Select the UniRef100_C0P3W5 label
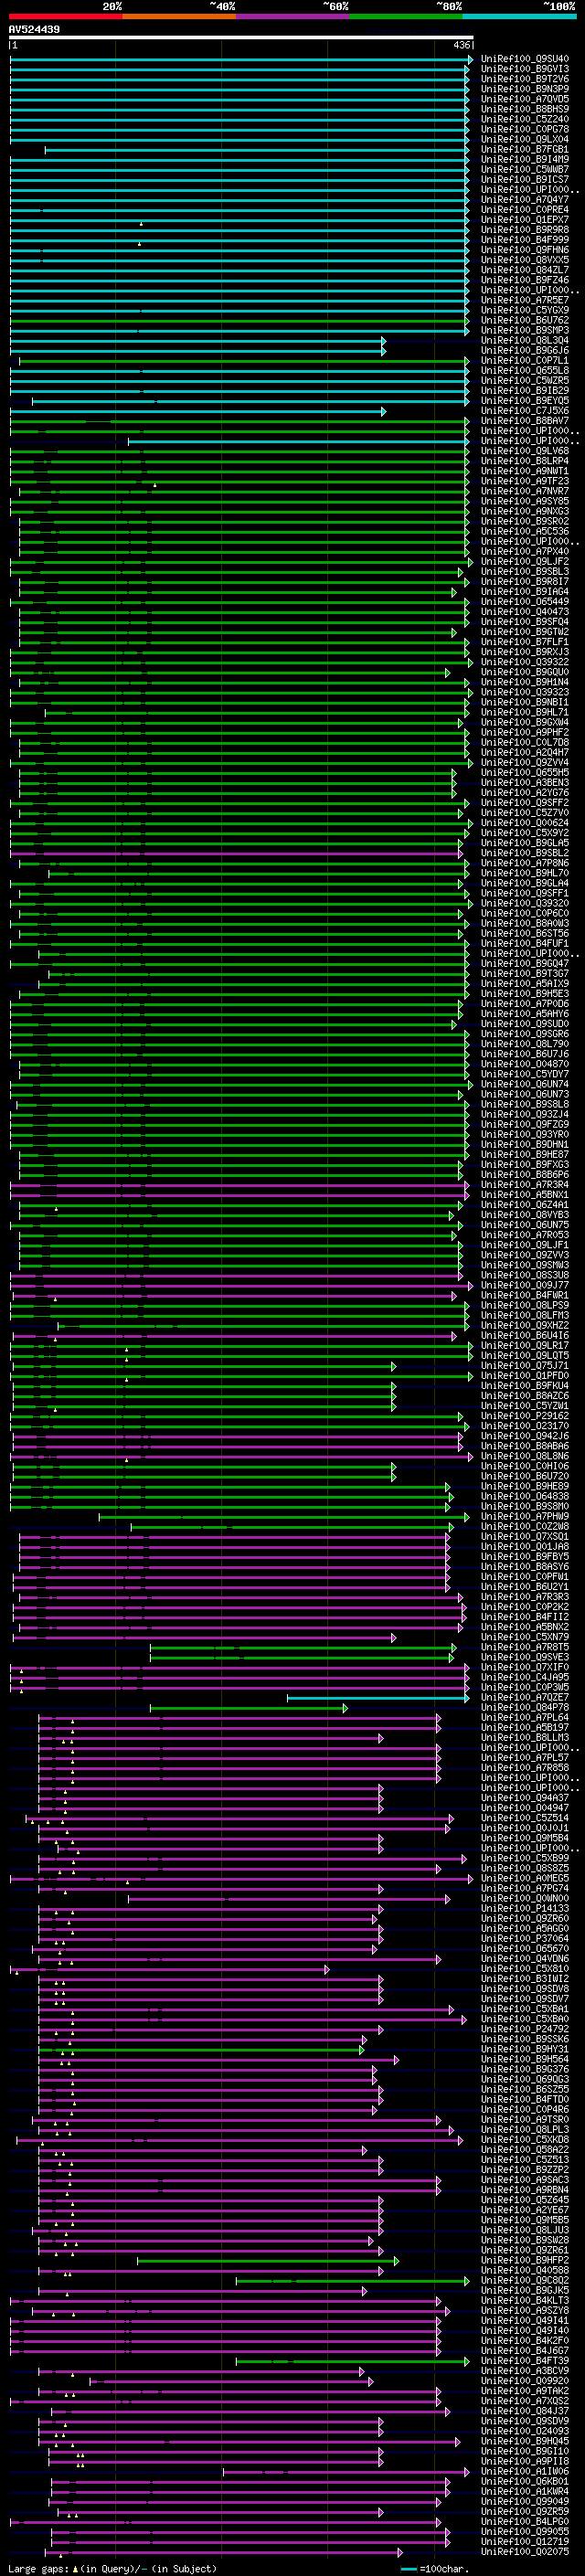Screen dimensions: 585x2576 [x=525, y=1687]
